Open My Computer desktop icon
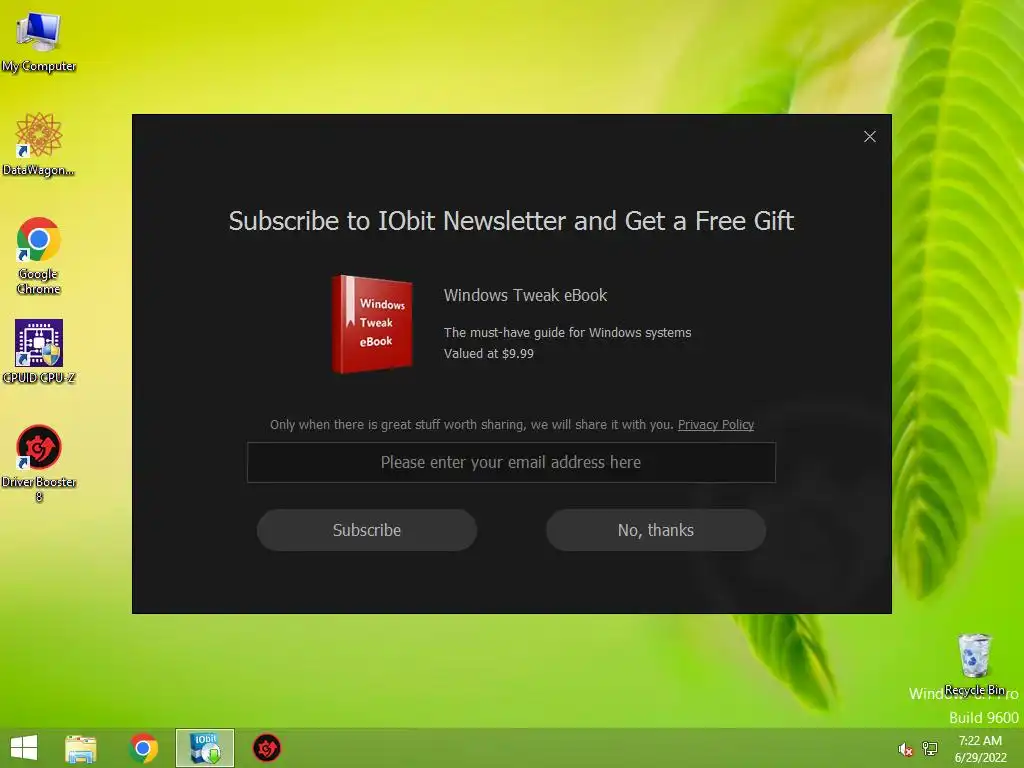 39,41
